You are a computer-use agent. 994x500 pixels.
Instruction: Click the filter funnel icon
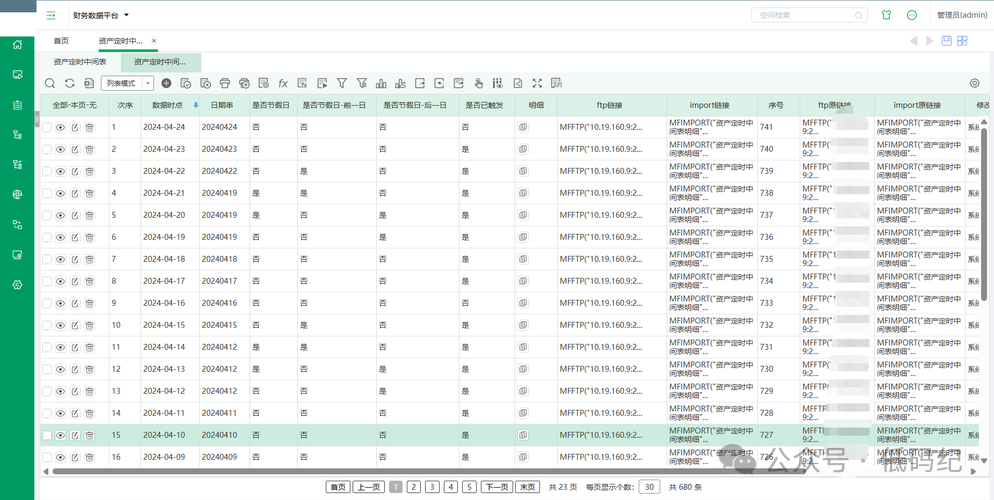341,84
